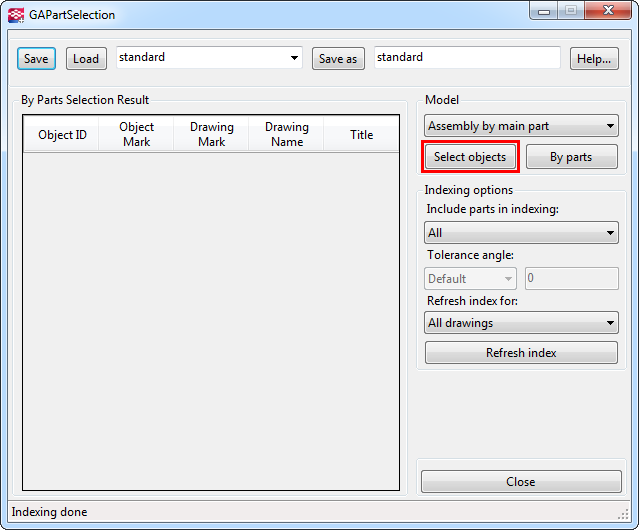Click the Tolerance angle value field
Image resolution: width=639 pixels, height=530 pixels.
(x=572, y=279)
